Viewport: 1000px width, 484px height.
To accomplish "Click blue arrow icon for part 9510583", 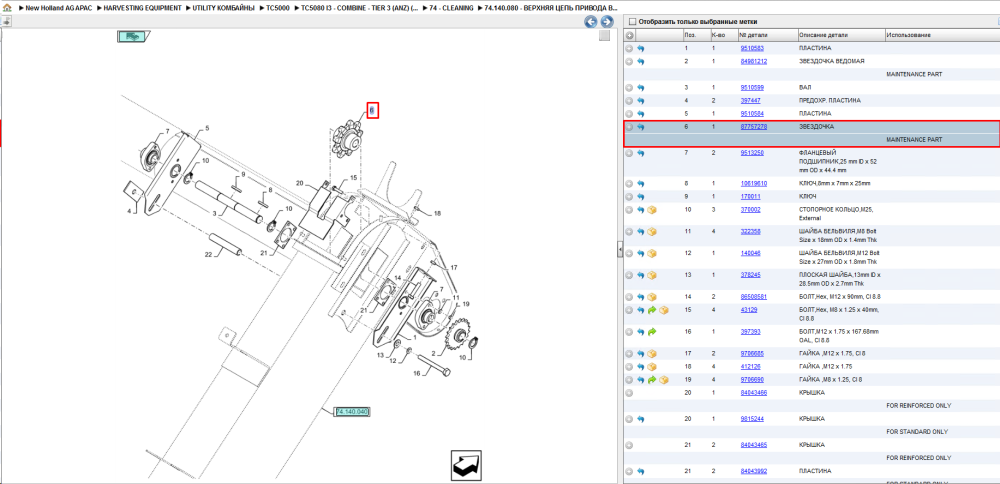I will [641, 48].
